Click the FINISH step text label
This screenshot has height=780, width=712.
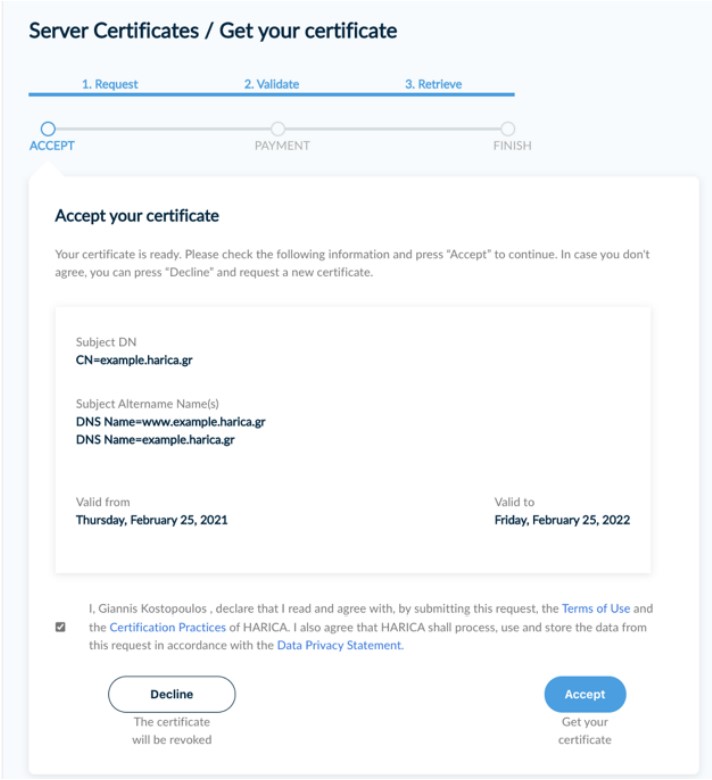(x=512, y=146)
